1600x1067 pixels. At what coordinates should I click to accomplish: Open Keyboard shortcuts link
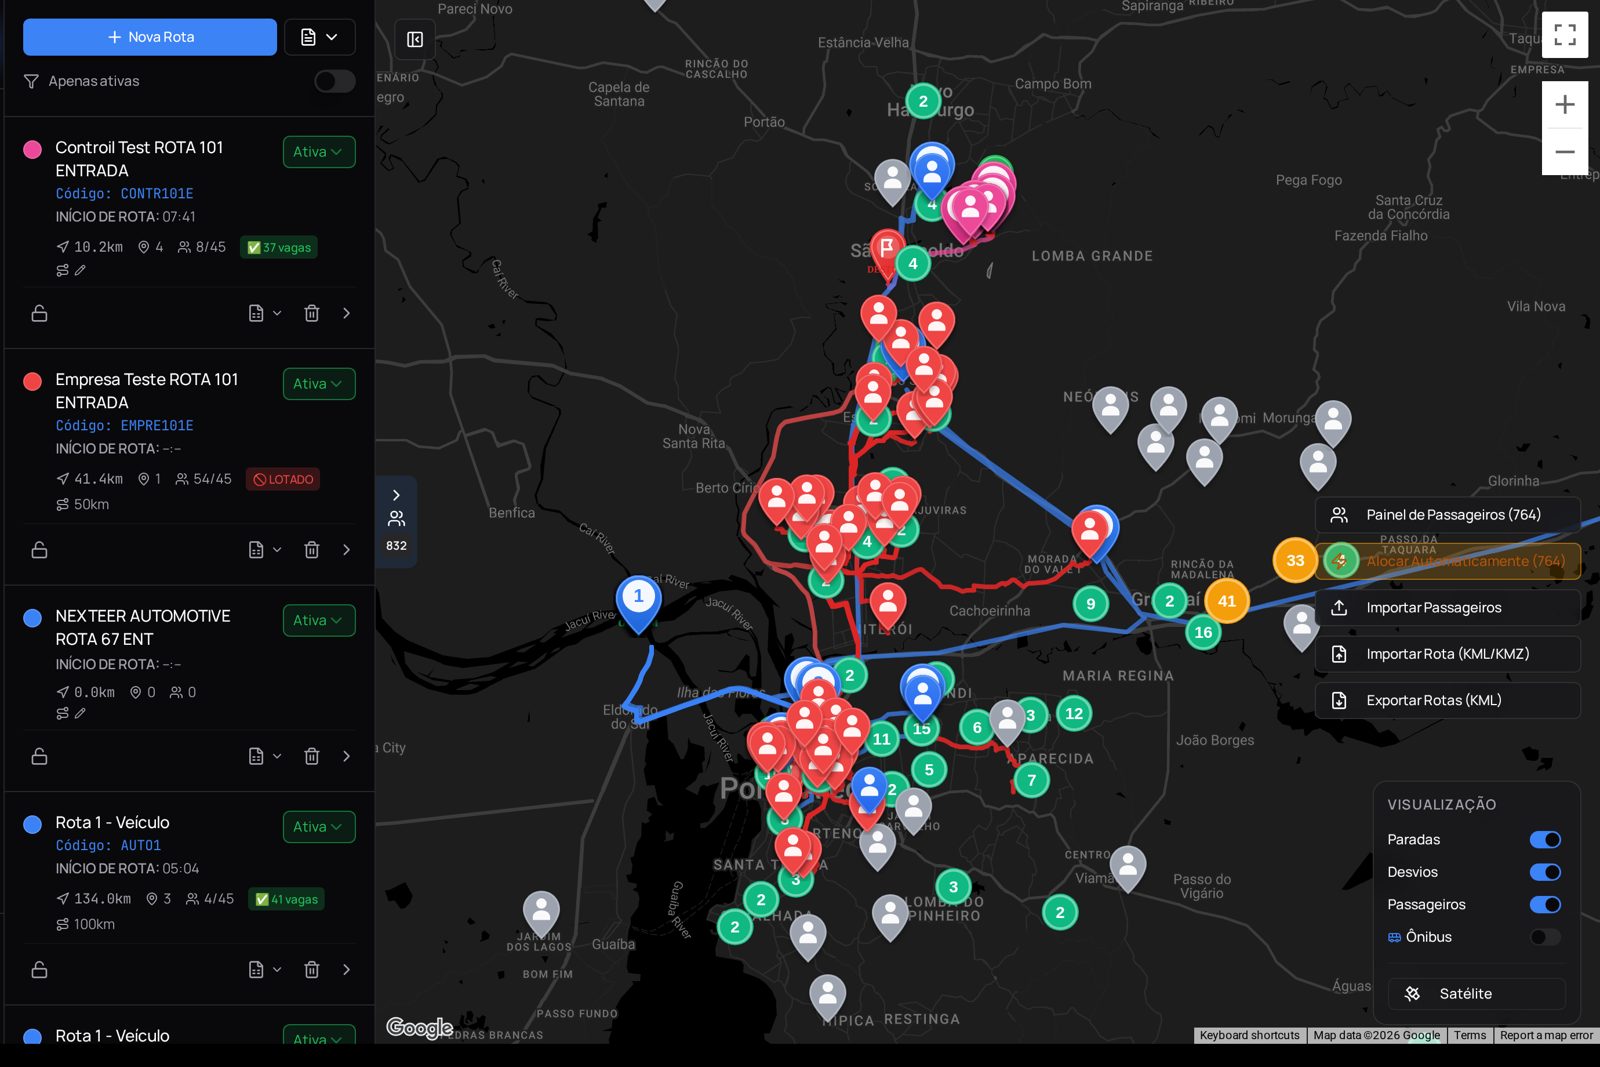(x=1249, y=1036)
